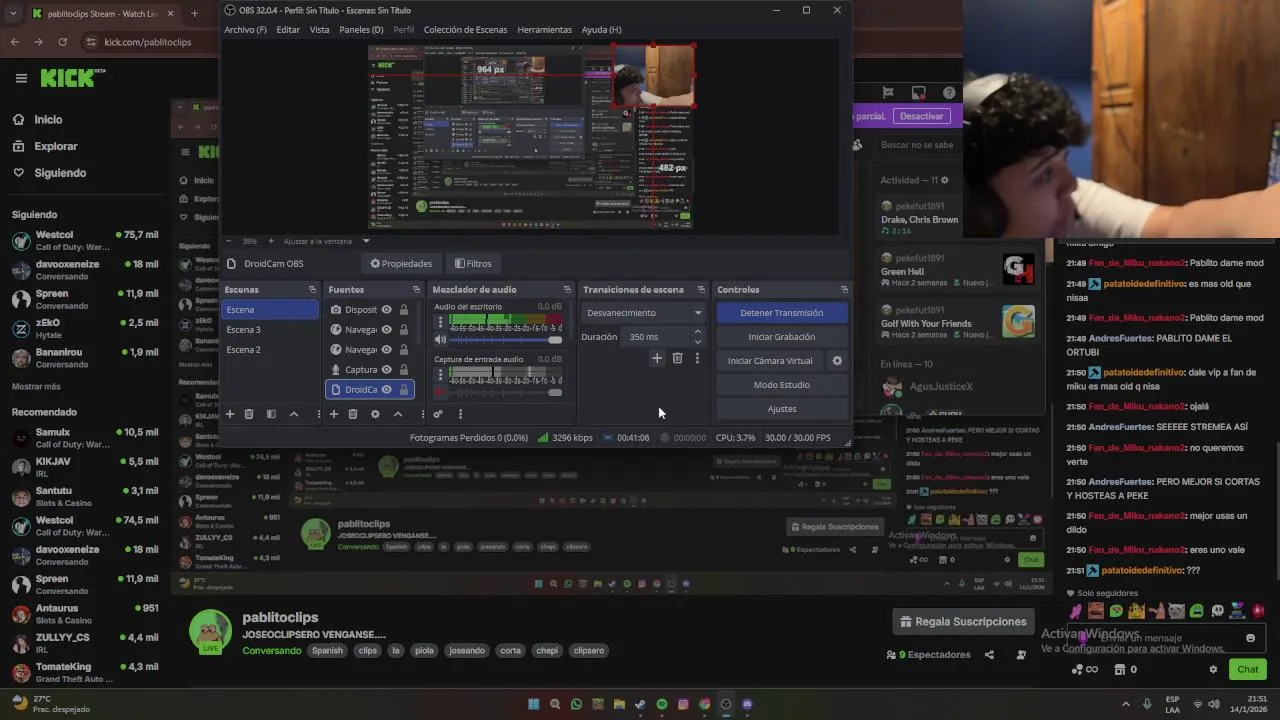Share the pablitoclips stream via share icon
The width and height of the screenshot is (1280, 720).
click(989, 655)
